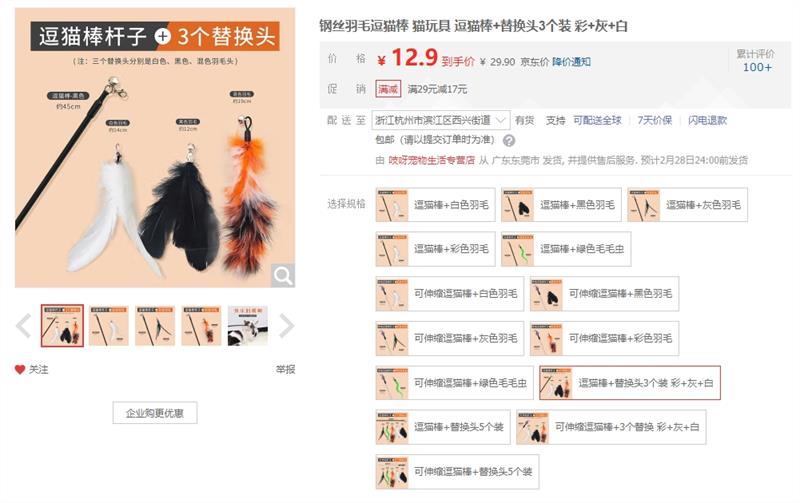Select the 逗猫棒+白色羽毛 option
This screenshot has width=800, height=503.
pyautogui.click(x=435, y=205)
